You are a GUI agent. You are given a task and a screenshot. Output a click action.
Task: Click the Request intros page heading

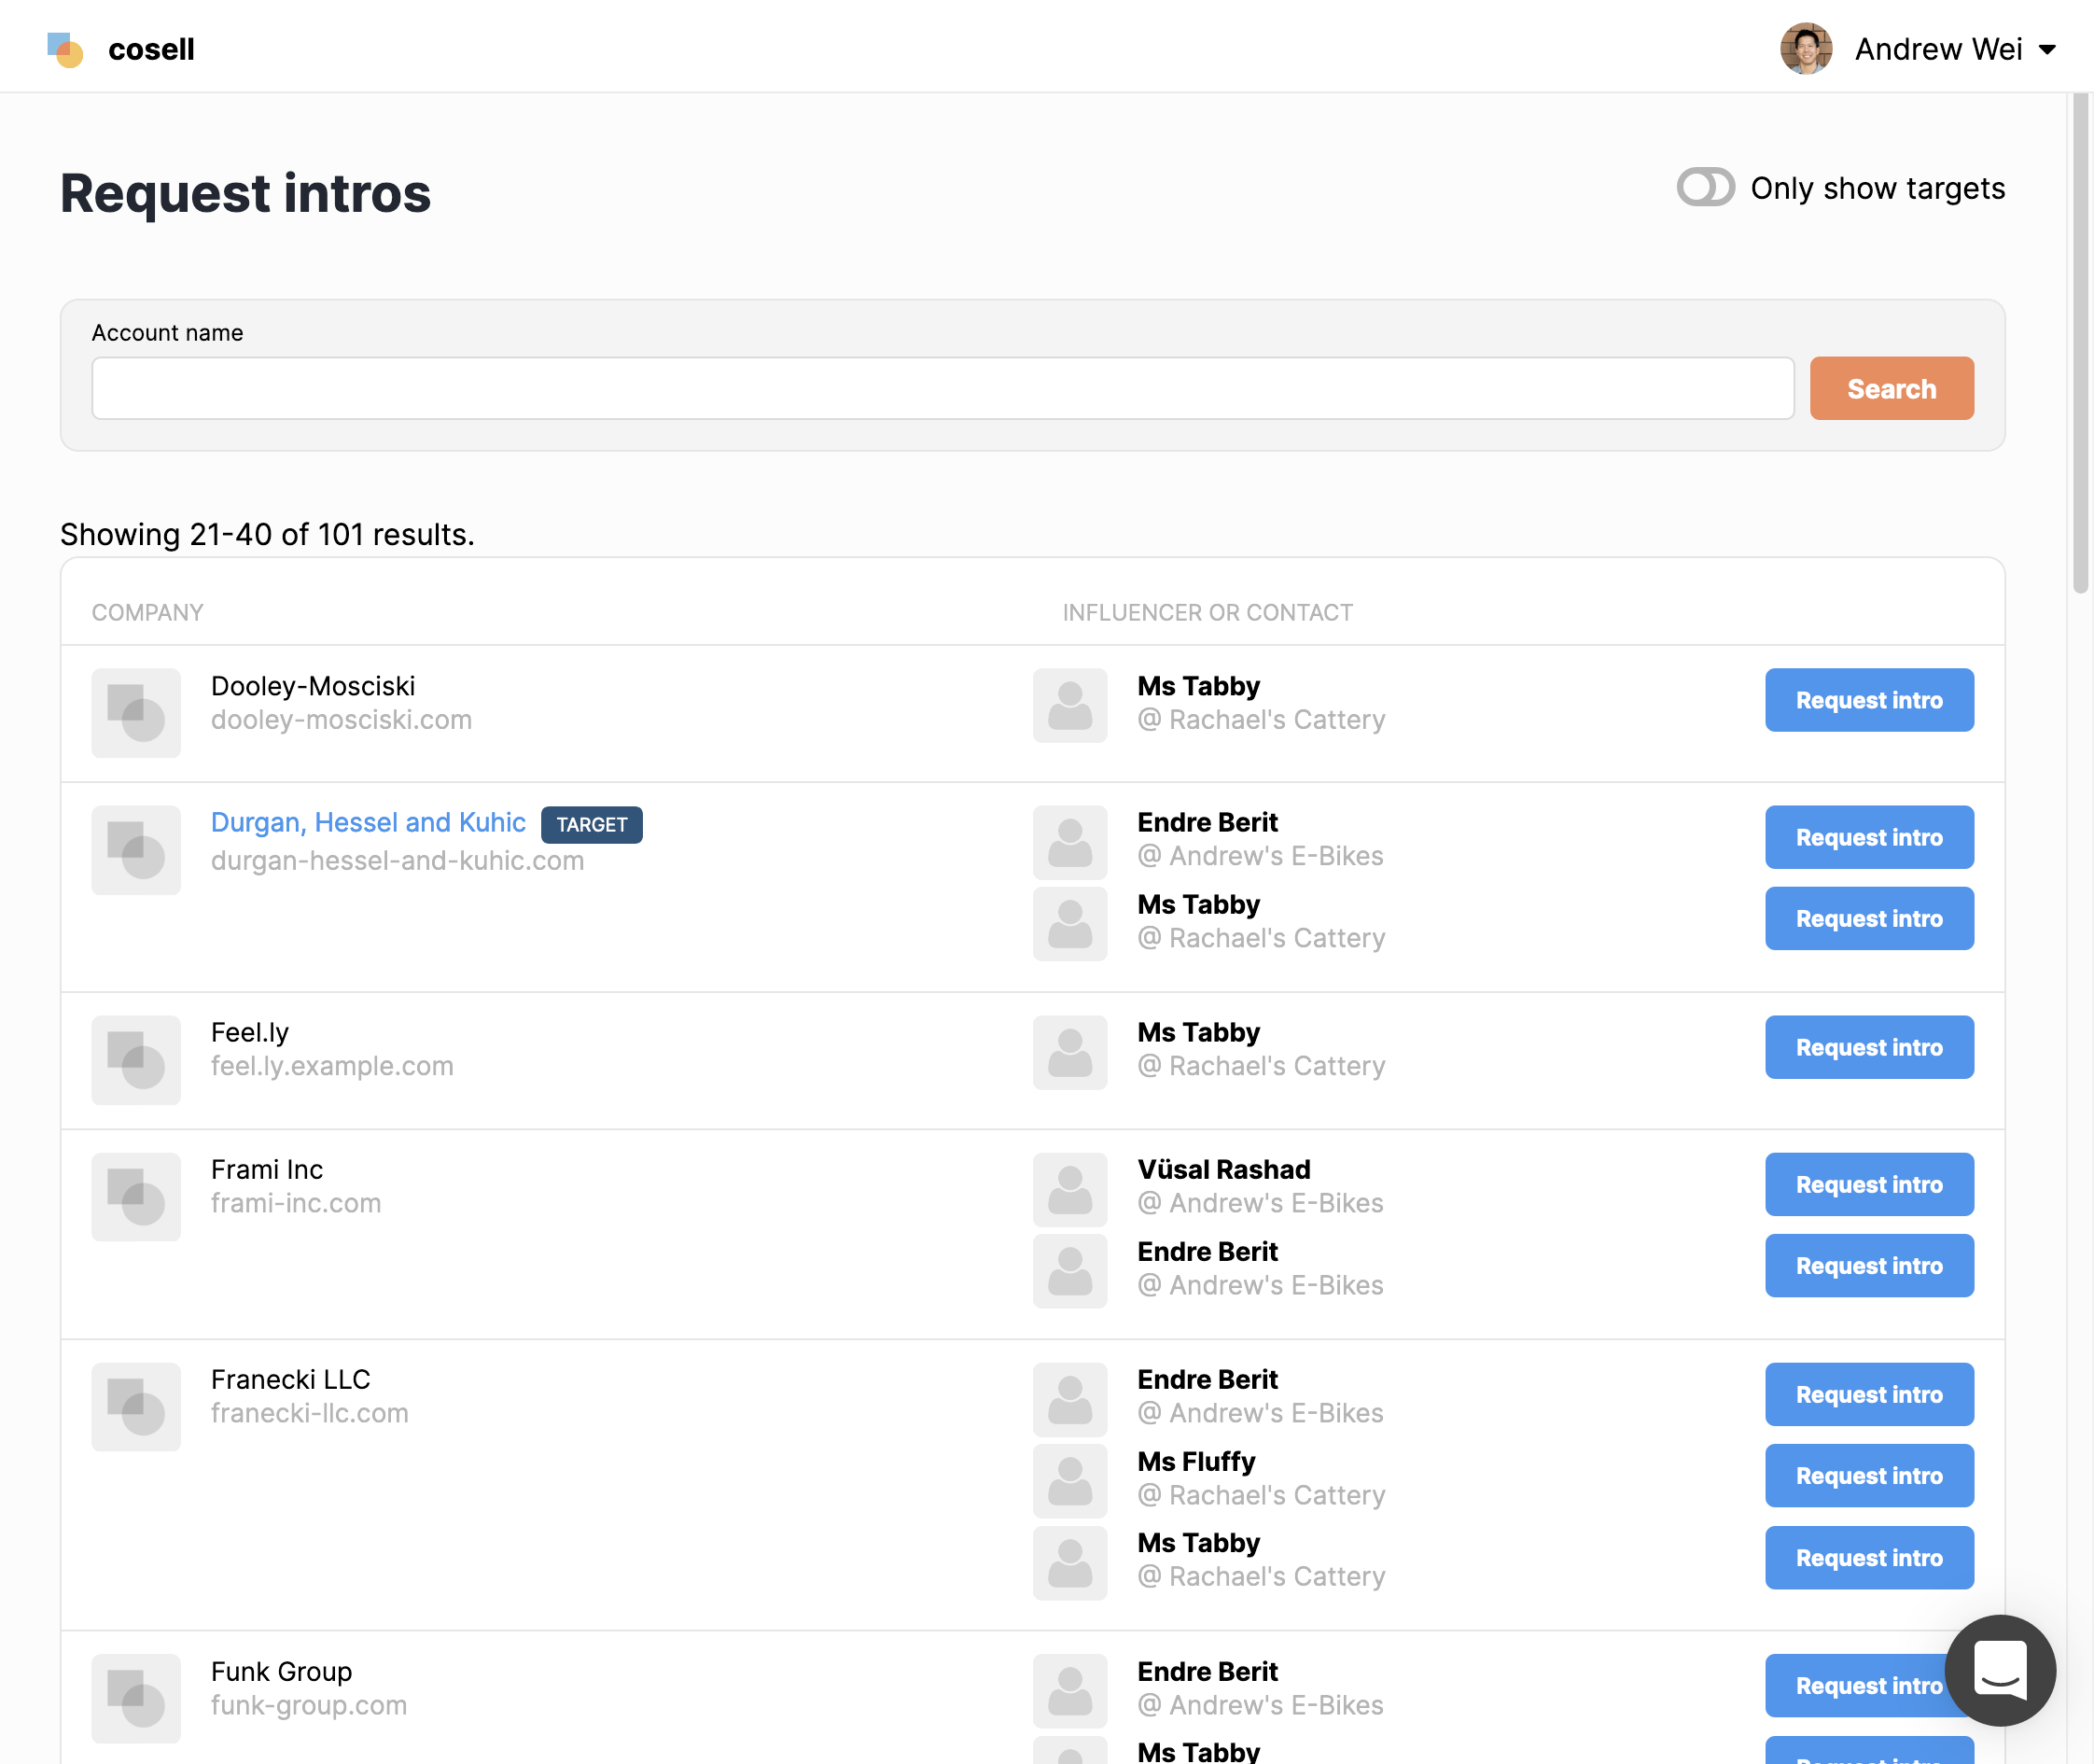[x=245, y=192]
